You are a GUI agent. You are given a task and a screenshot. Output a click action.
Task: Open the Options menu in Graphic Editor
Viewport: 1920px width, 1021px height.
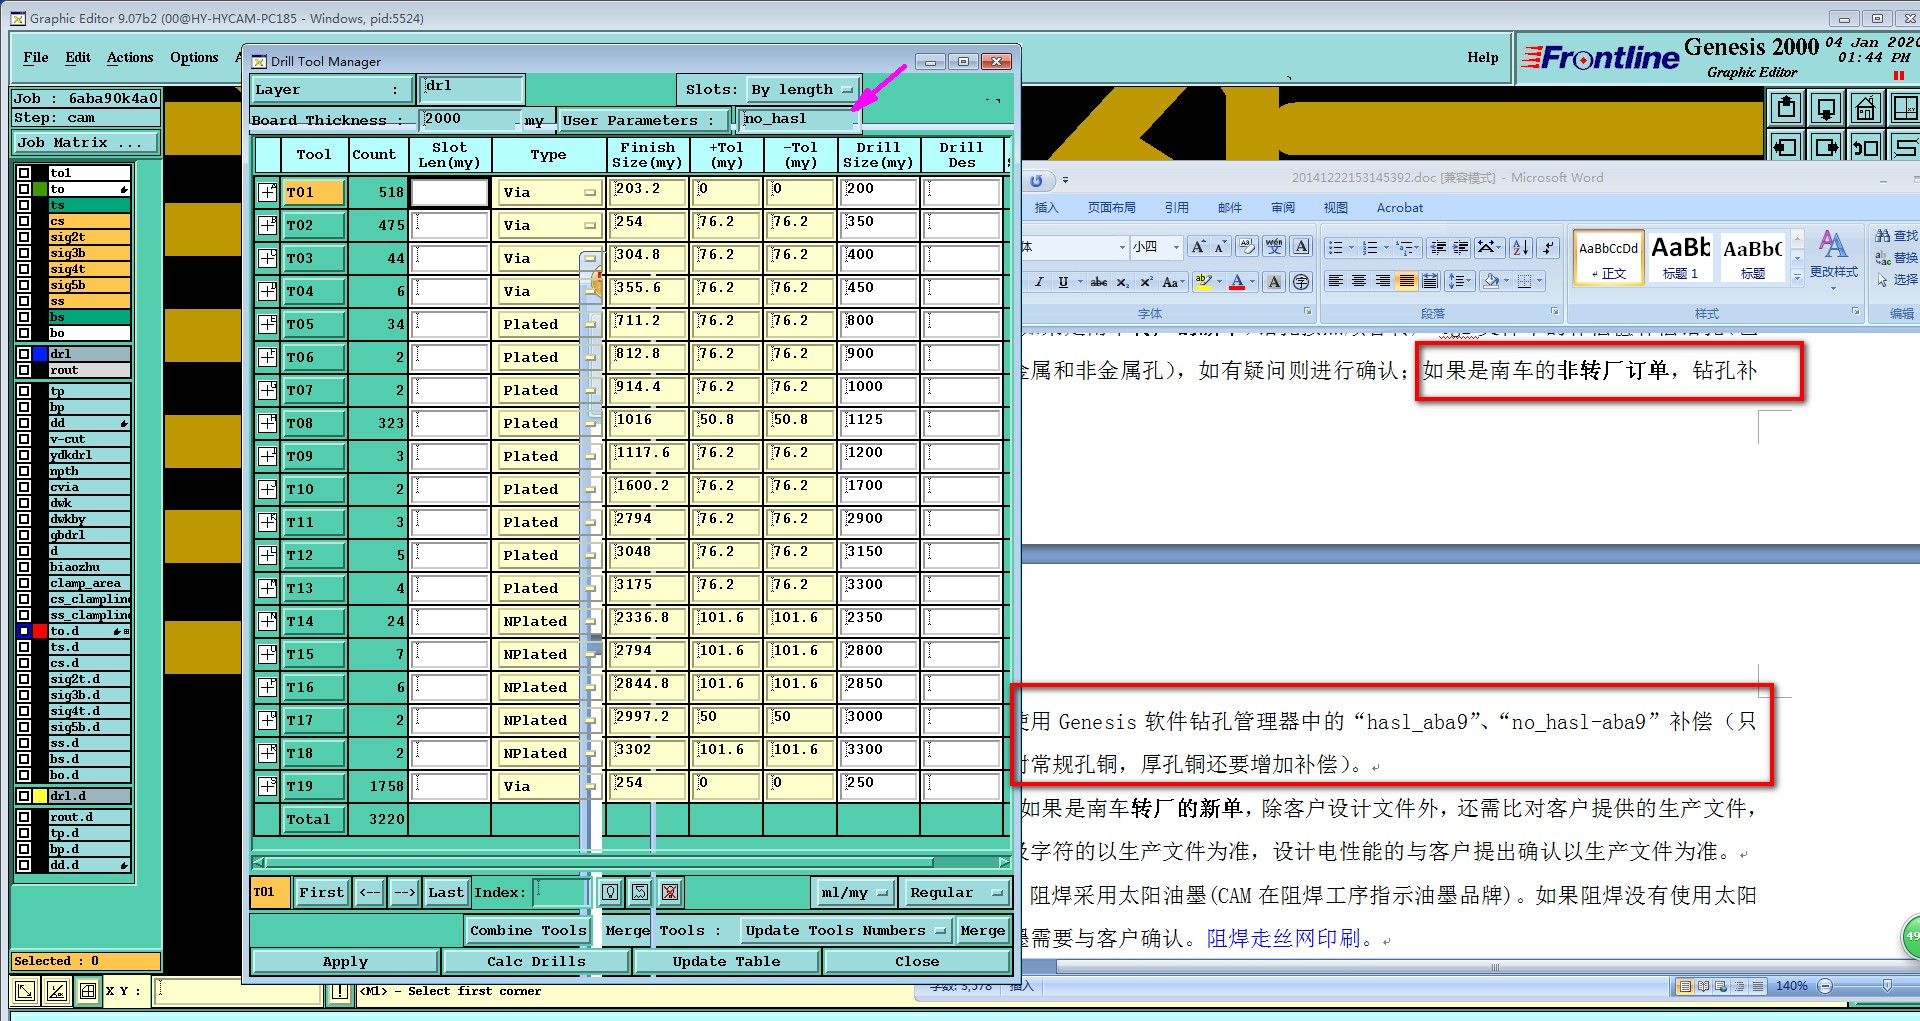coord(194,58)
